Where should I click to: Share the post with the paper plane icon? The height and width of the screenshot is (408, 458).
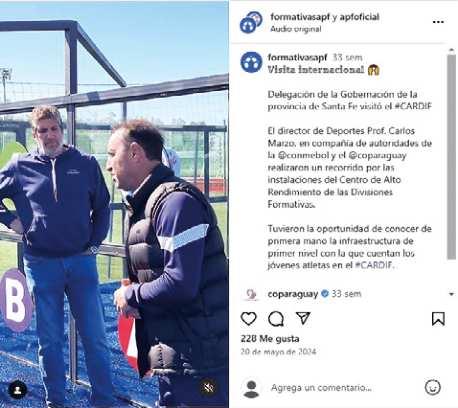303,318
